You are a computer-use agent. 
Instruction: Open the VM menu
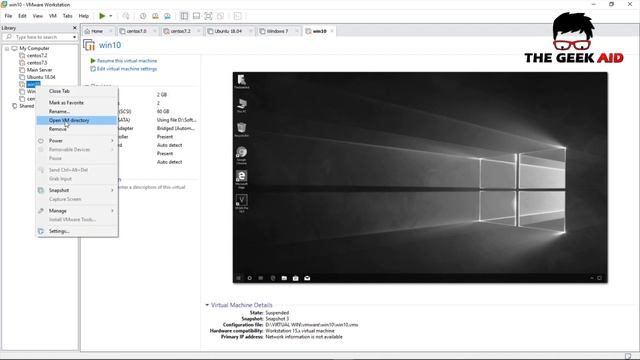(x=53, y=16)
